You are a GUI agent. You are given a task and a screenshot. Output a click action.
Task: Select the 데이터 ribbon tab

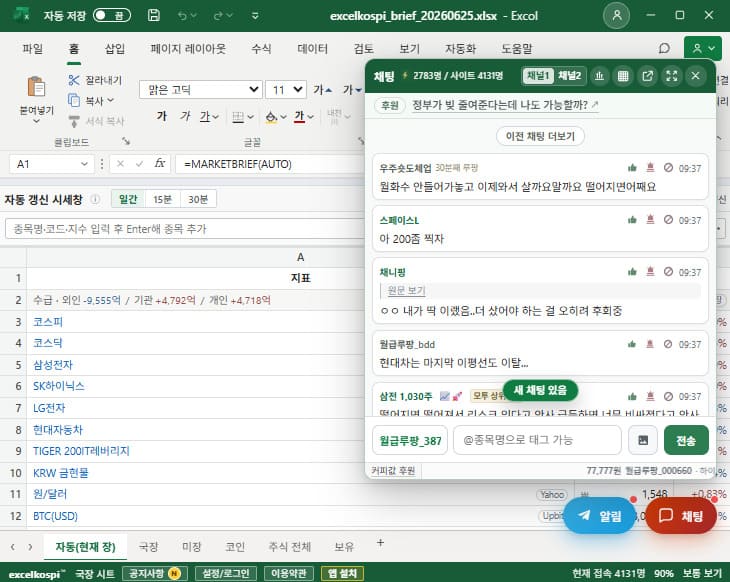coord(312,48)
